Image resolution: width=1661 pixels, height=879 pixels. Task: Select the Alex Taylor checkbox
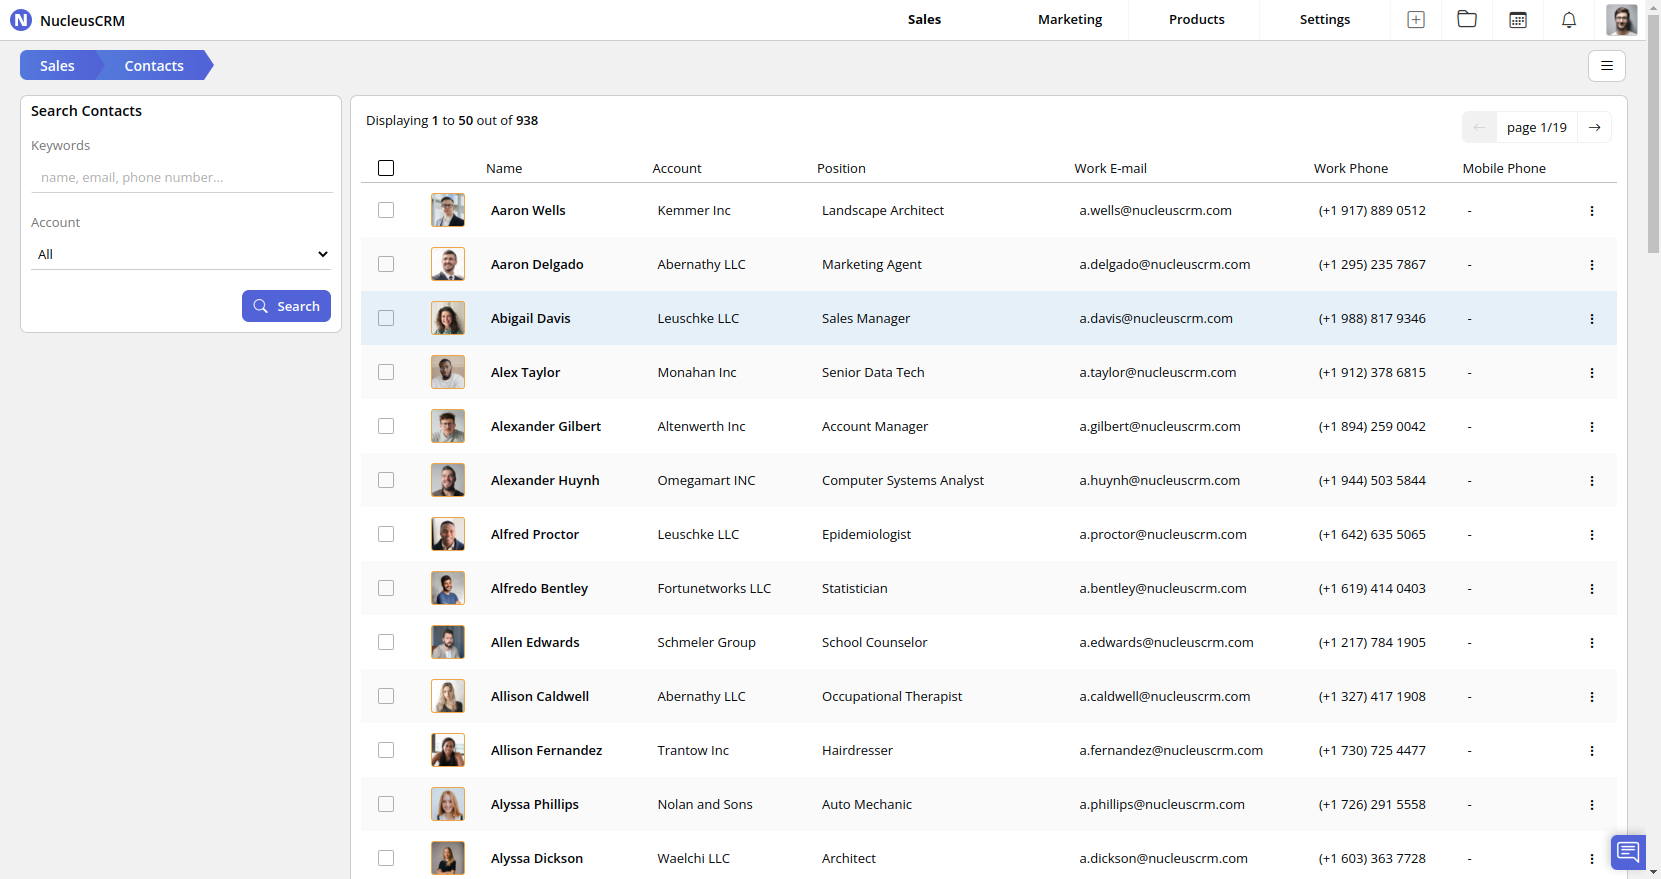(386, 372)
